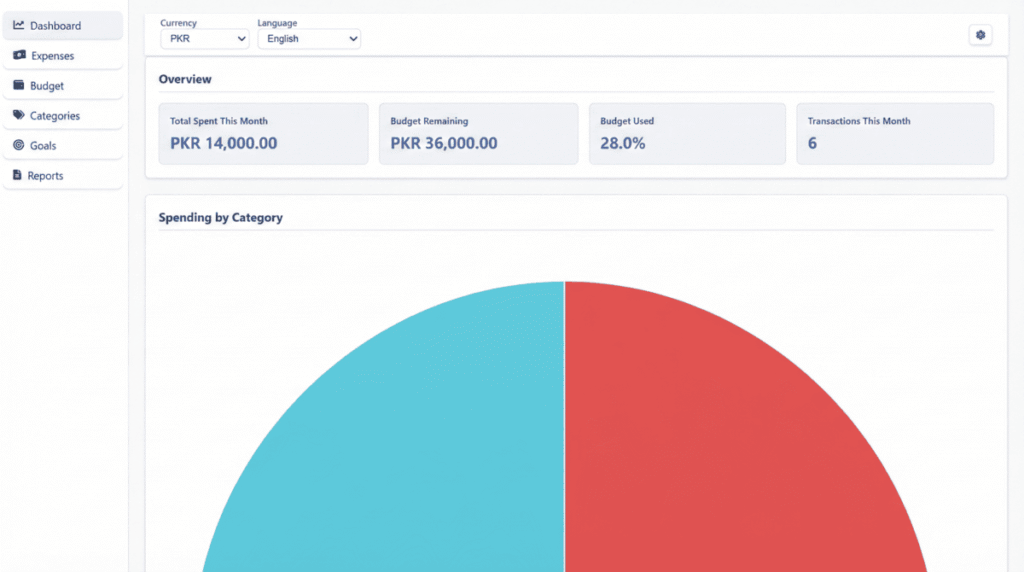This screenshot has width=1024, height=572.
Task: Click the Reports document icon
Action: [17, 175]
